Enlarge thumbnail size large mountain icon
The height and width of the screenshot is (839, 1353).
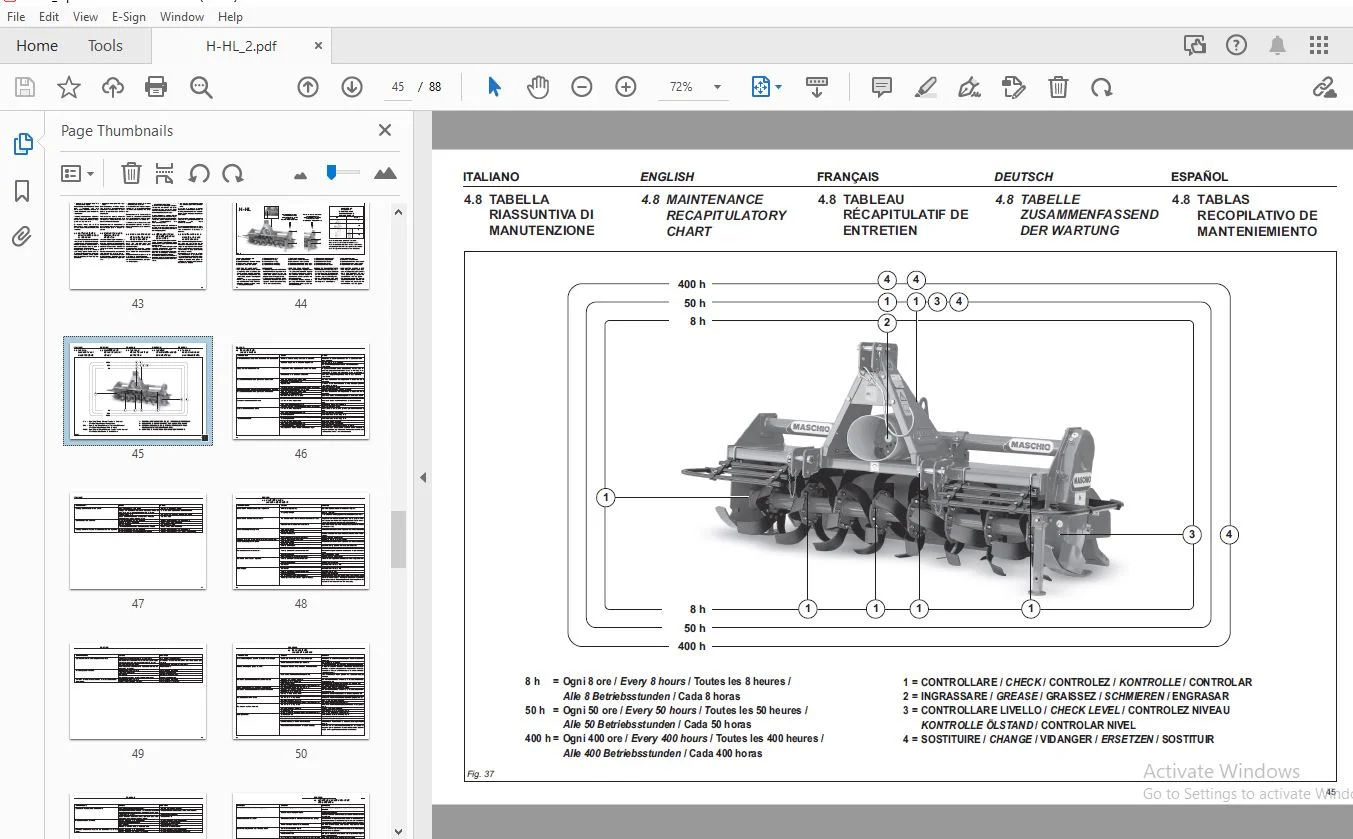[385, 173]
